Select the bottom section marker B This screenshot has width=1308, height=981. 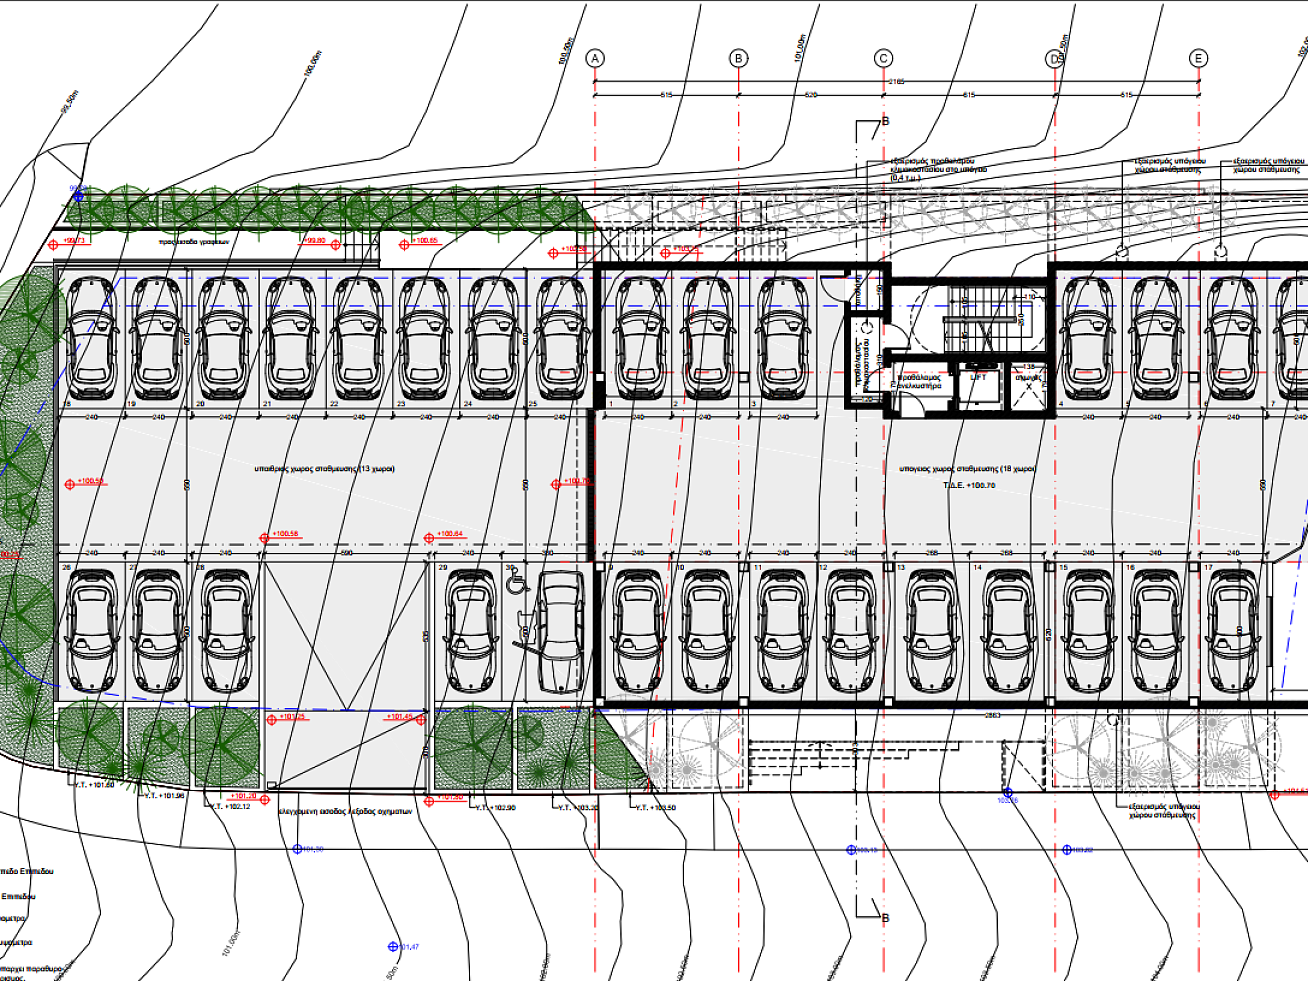tap(884, 916)
